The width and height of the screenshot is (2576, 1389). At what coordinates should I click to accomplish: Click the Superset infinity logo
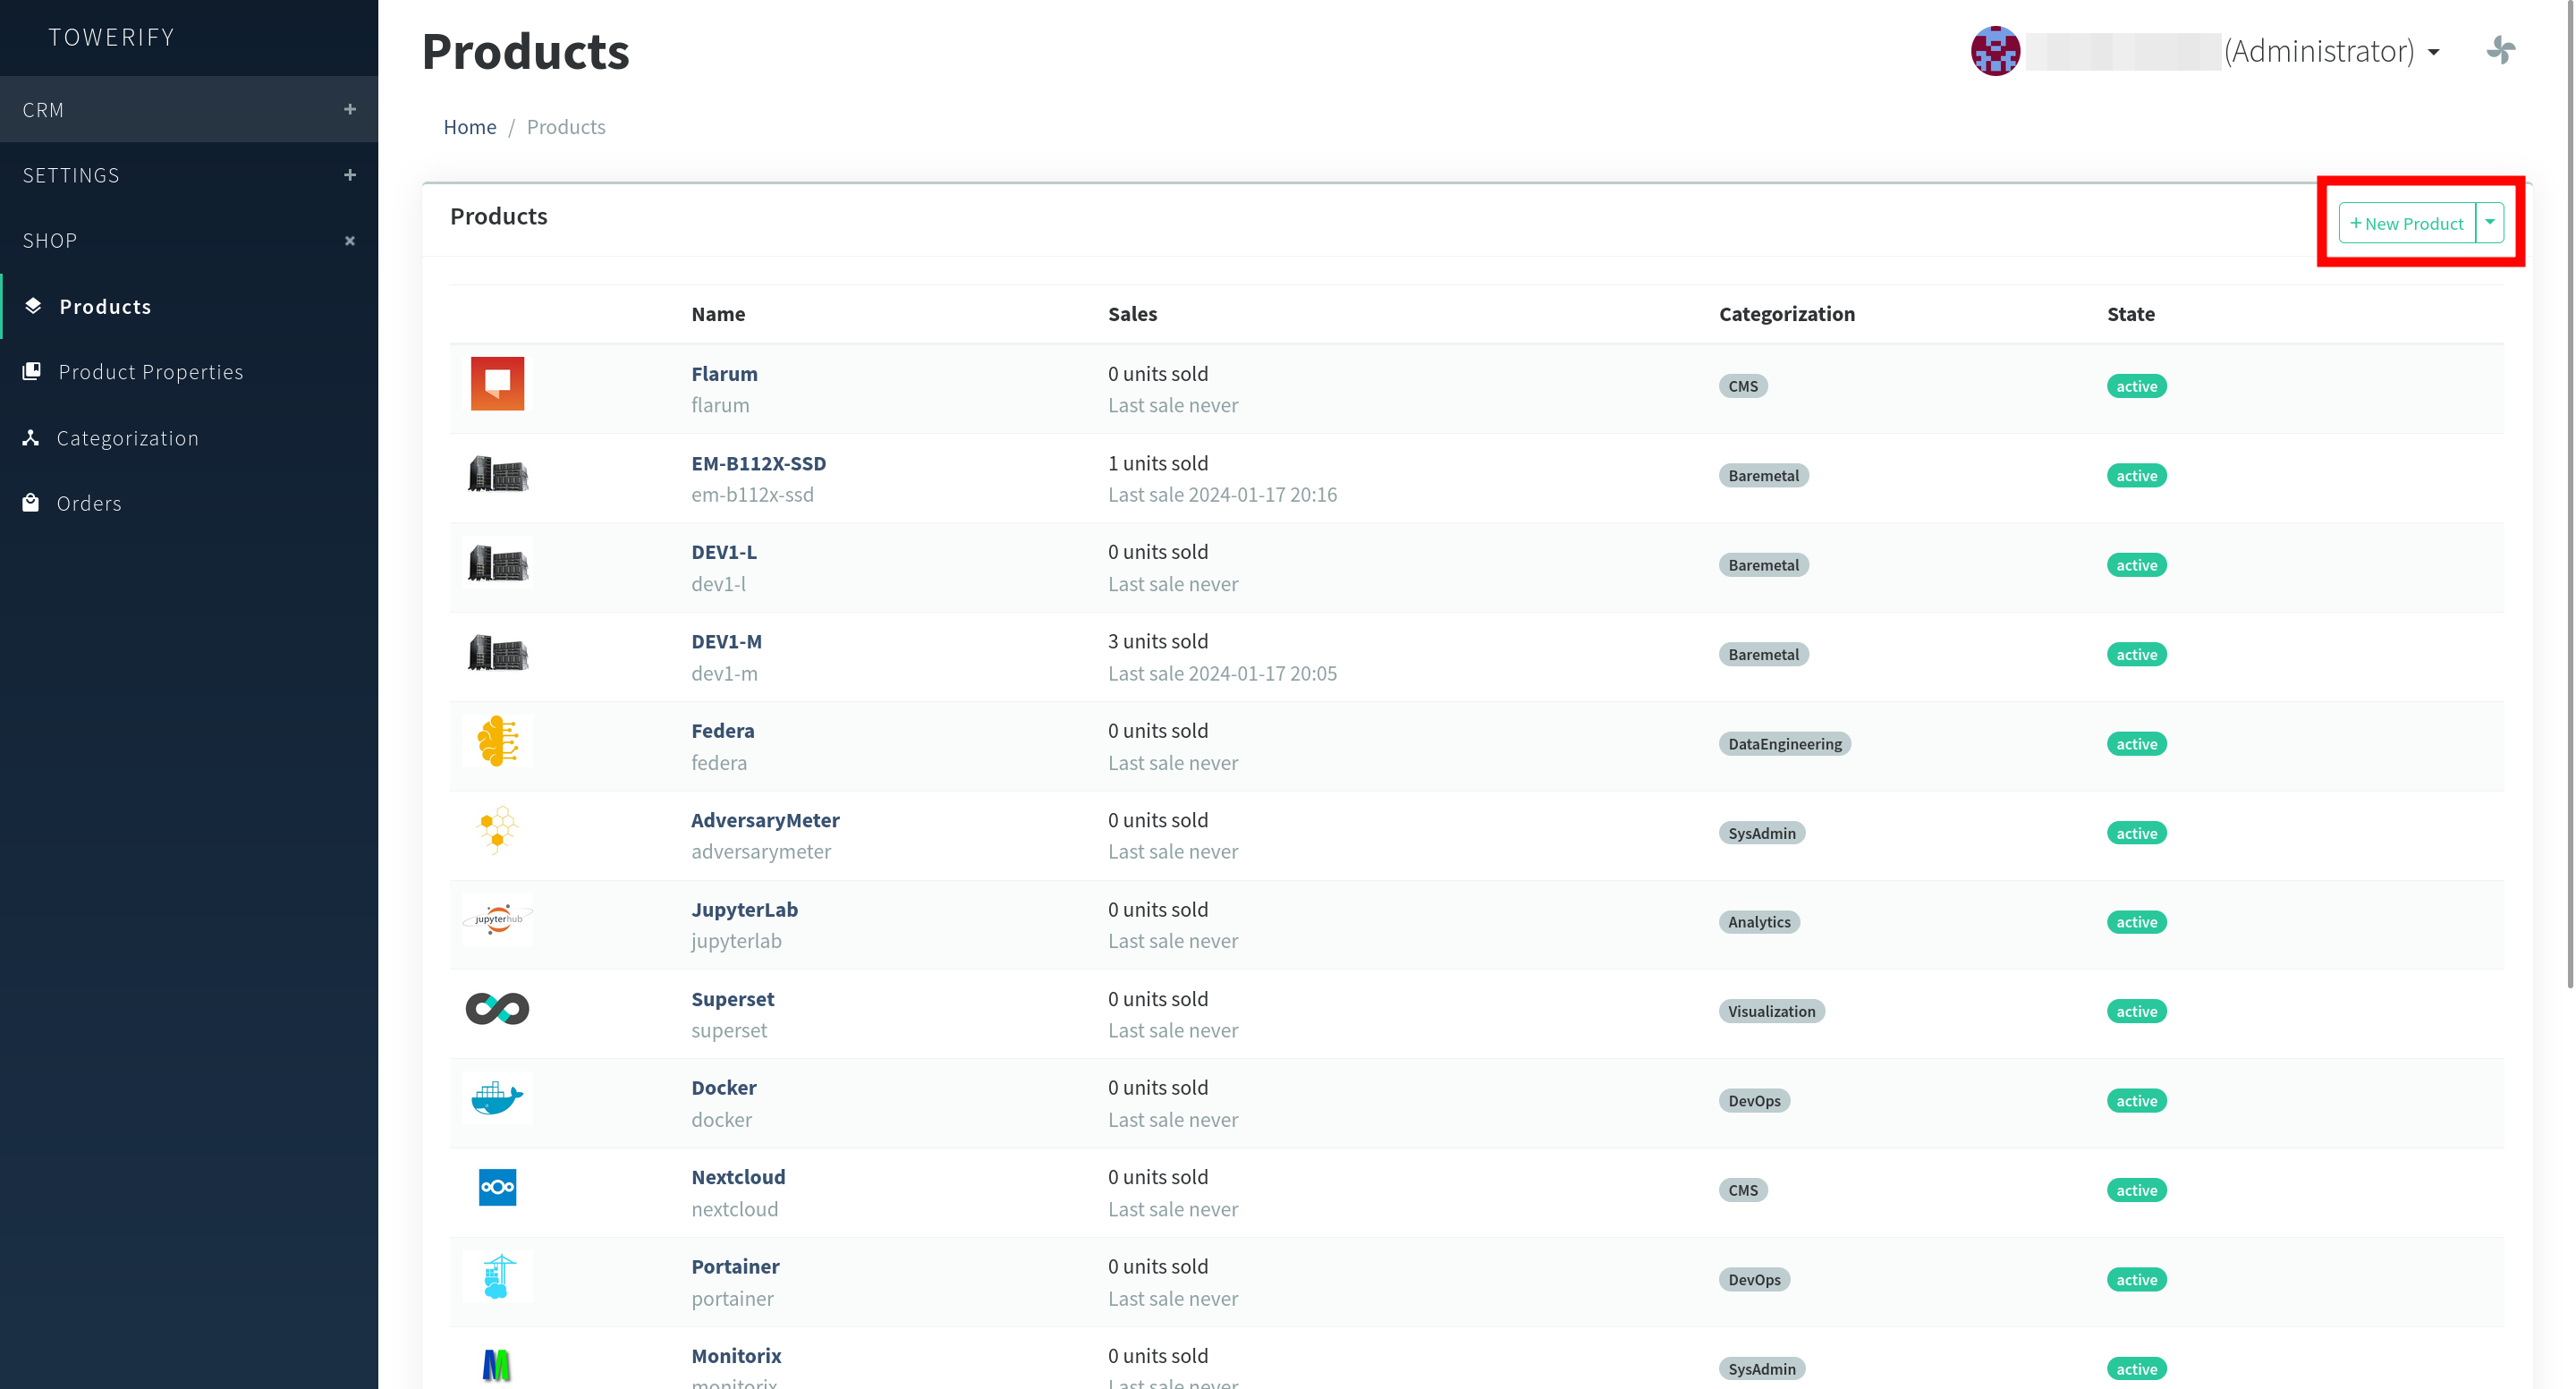pos(497,1009)
